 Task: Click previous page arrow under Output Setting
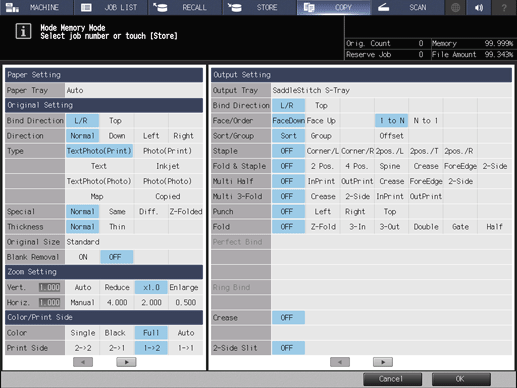340,362
